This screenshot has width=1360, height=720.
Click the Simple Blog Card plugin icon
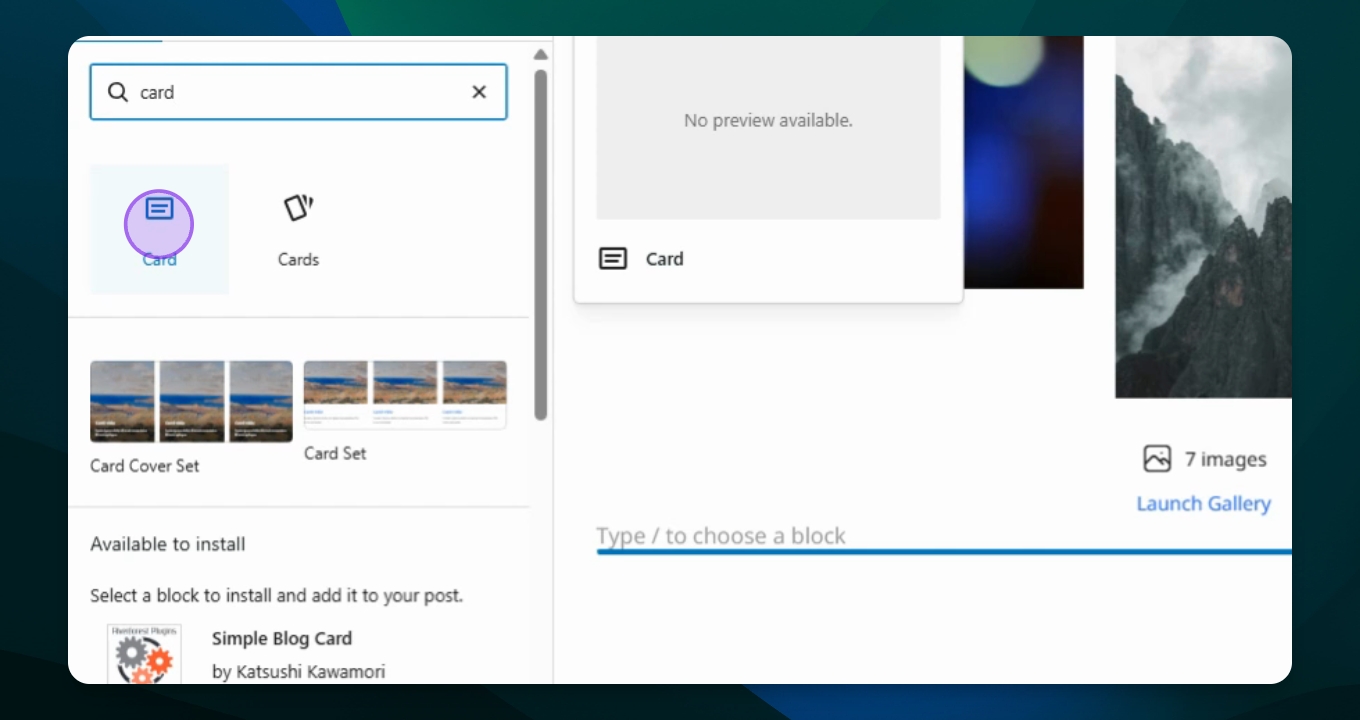[145, 654]
